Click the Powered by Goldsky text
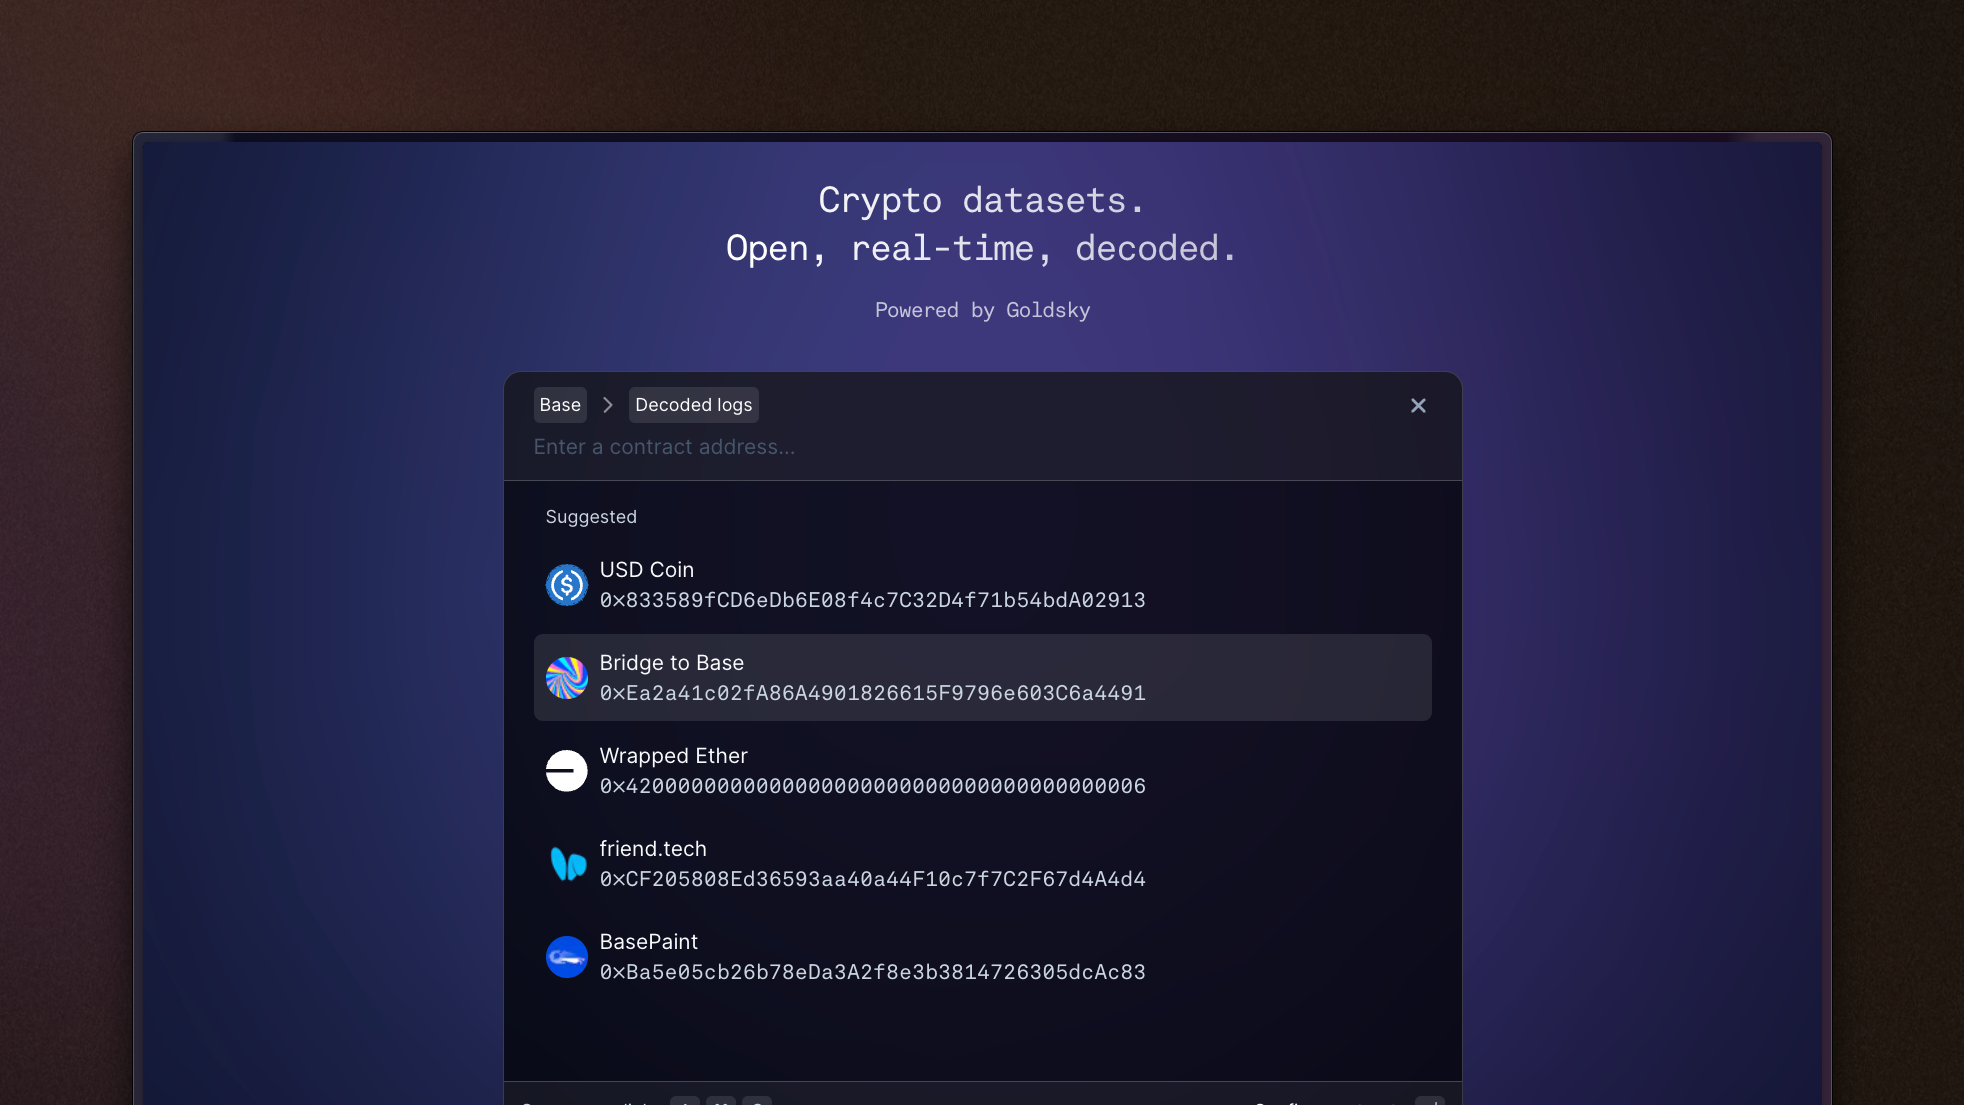This screenshot has width=1964, height=1105. (982, 311)
